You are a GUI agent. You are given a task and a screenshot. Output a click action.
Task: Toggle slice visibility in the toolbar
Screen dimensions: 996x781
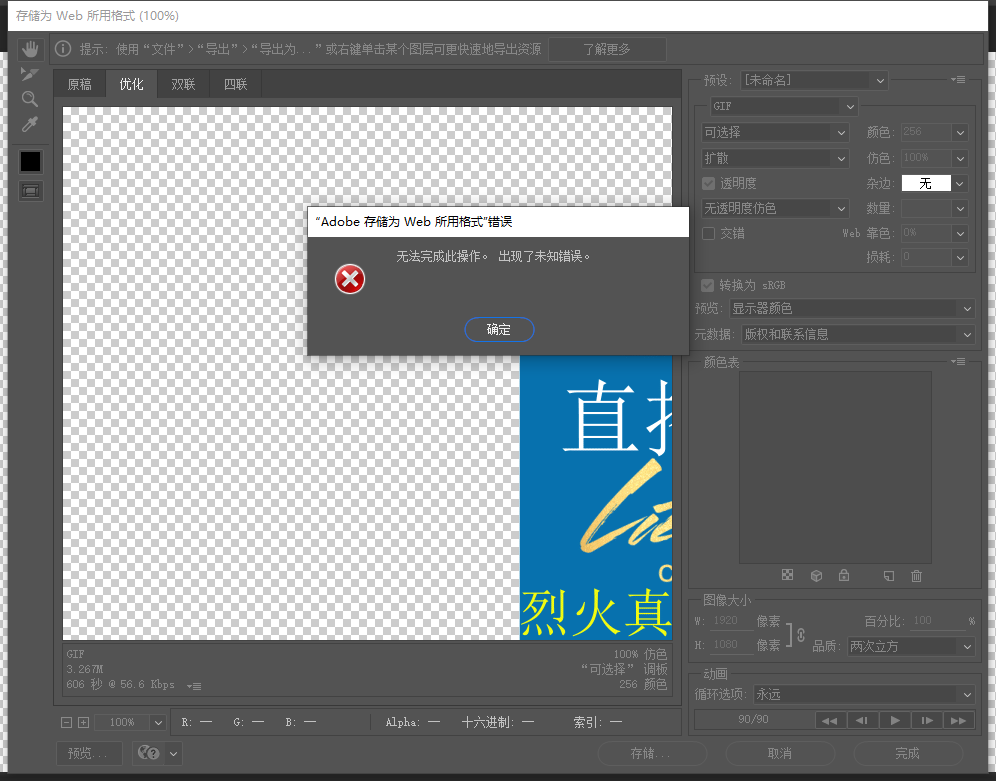pyautogui.click(x=30, y=190)
